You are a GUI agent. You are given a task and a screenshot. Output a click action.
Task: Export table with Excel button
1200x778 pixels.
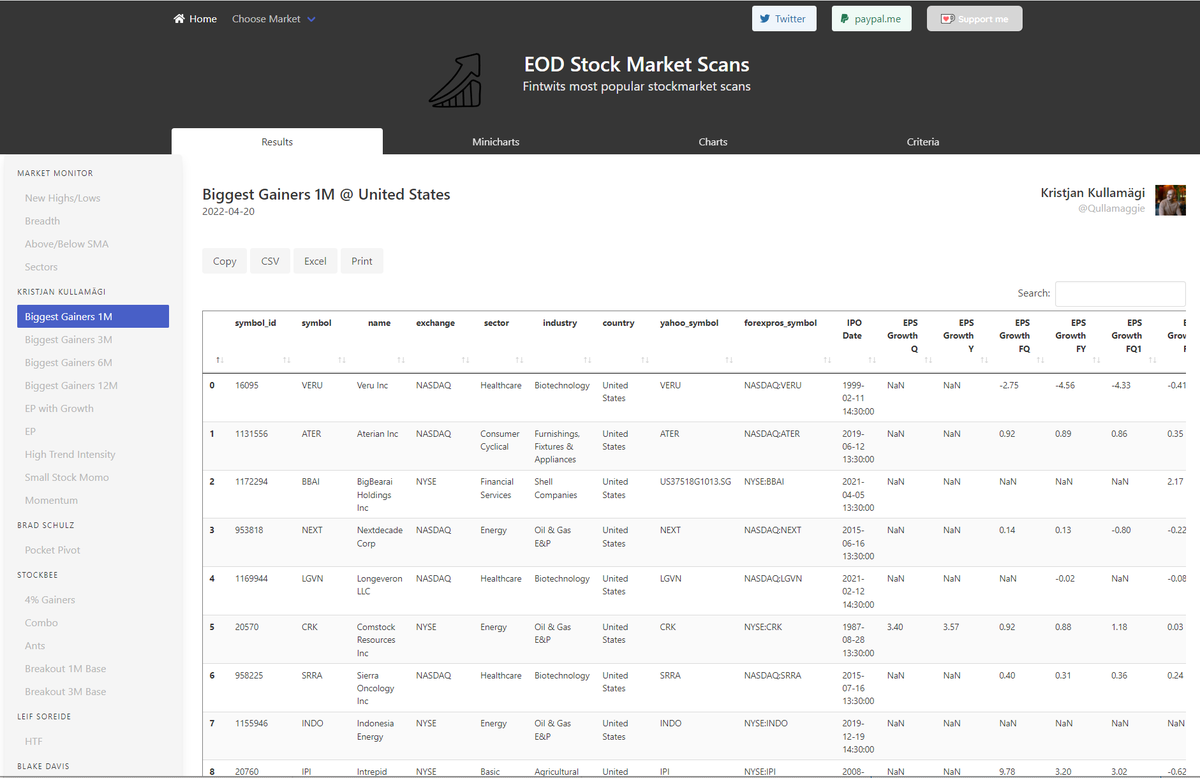(315, 261)
